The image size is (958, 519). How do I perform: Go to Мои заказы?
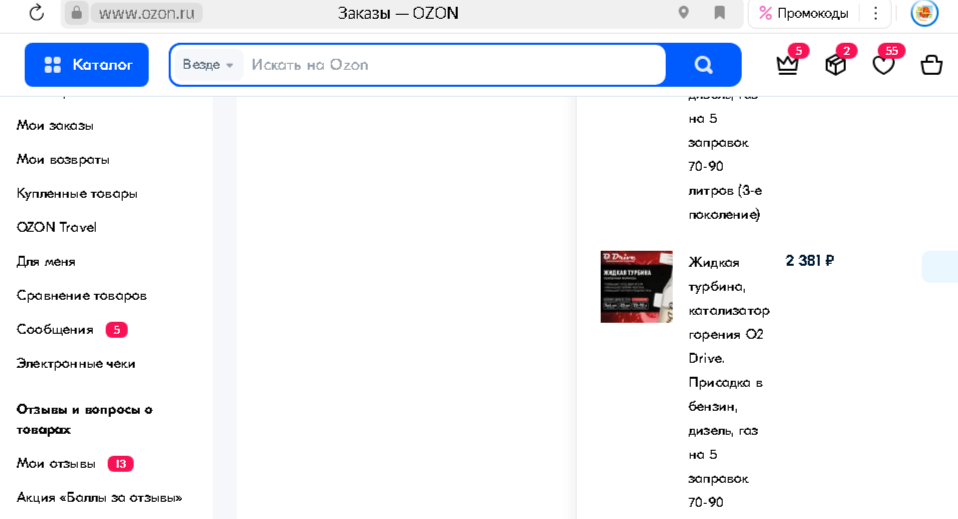[x=55, y=125]
